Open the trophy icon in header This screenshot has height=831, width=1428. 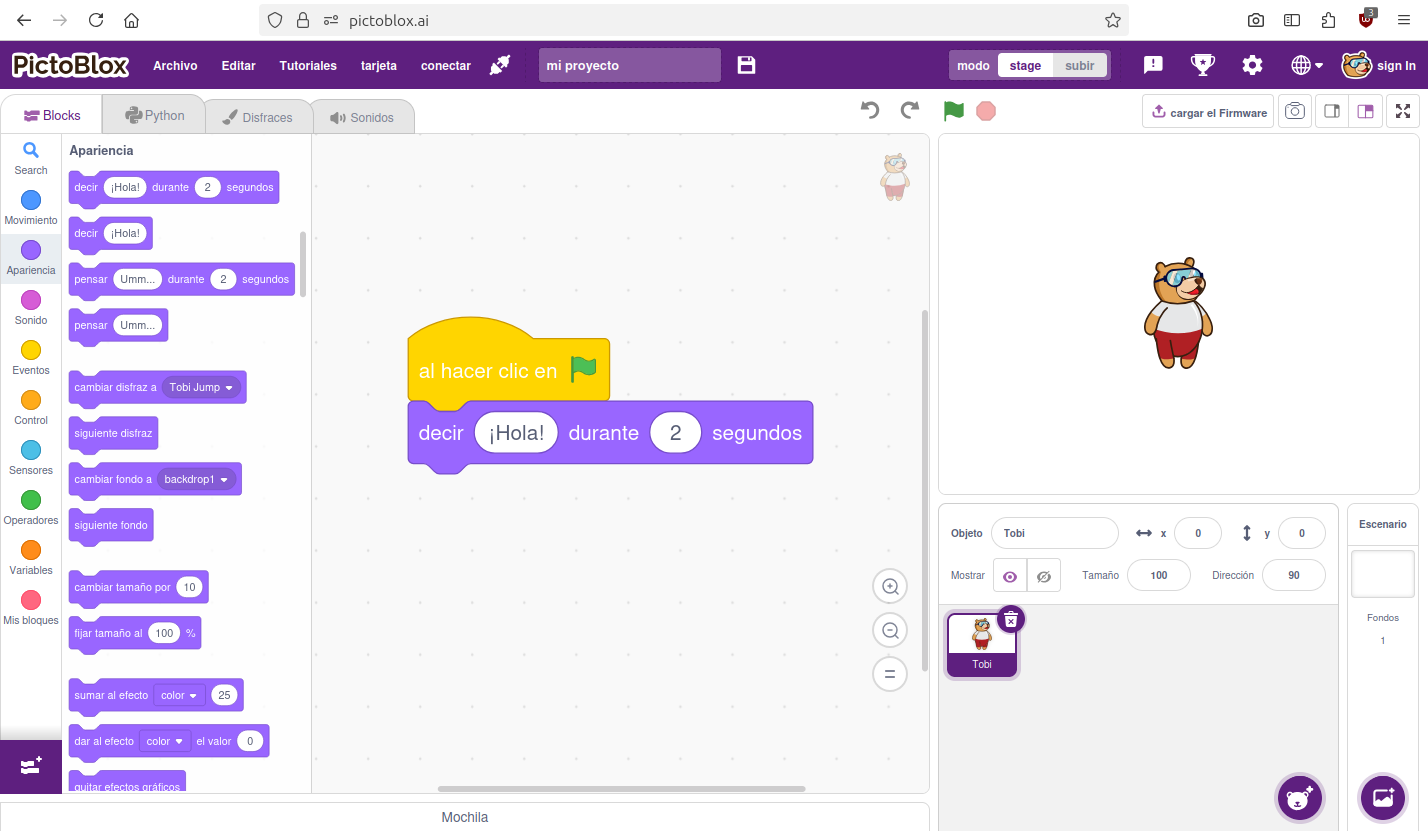point(1202,65)
